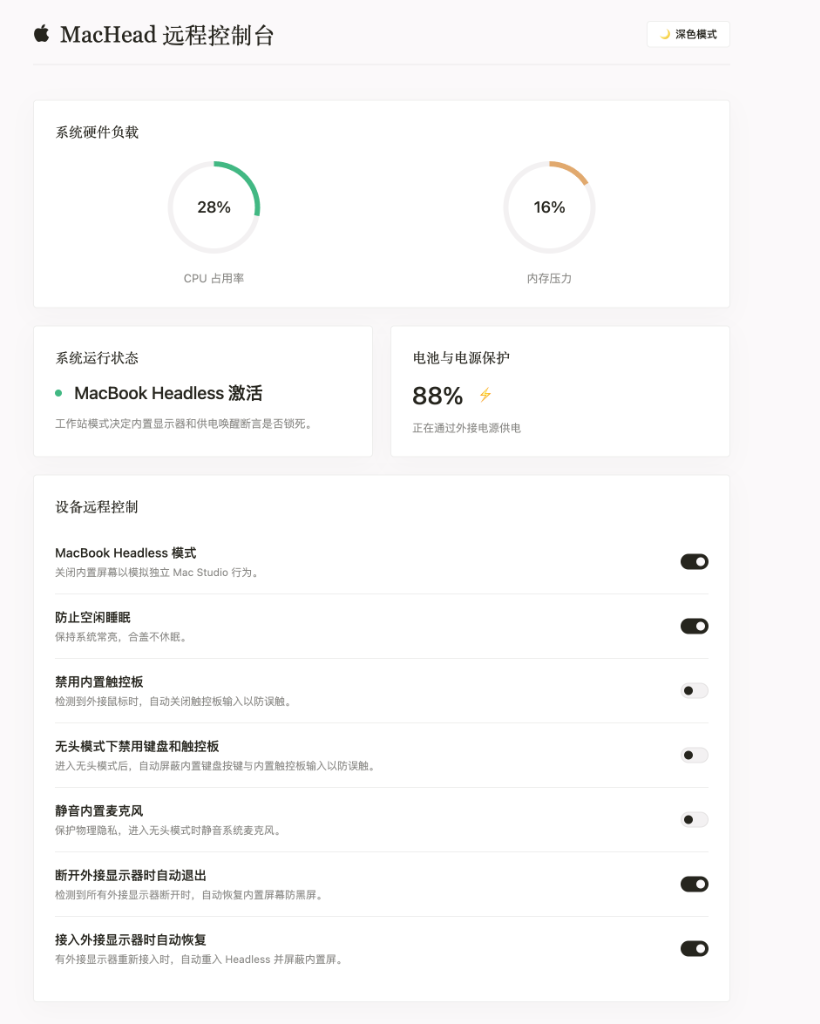Disable the MacBook Headless 模式 toggle
This screenshot has height=1024, width=820.
(694, 562)
